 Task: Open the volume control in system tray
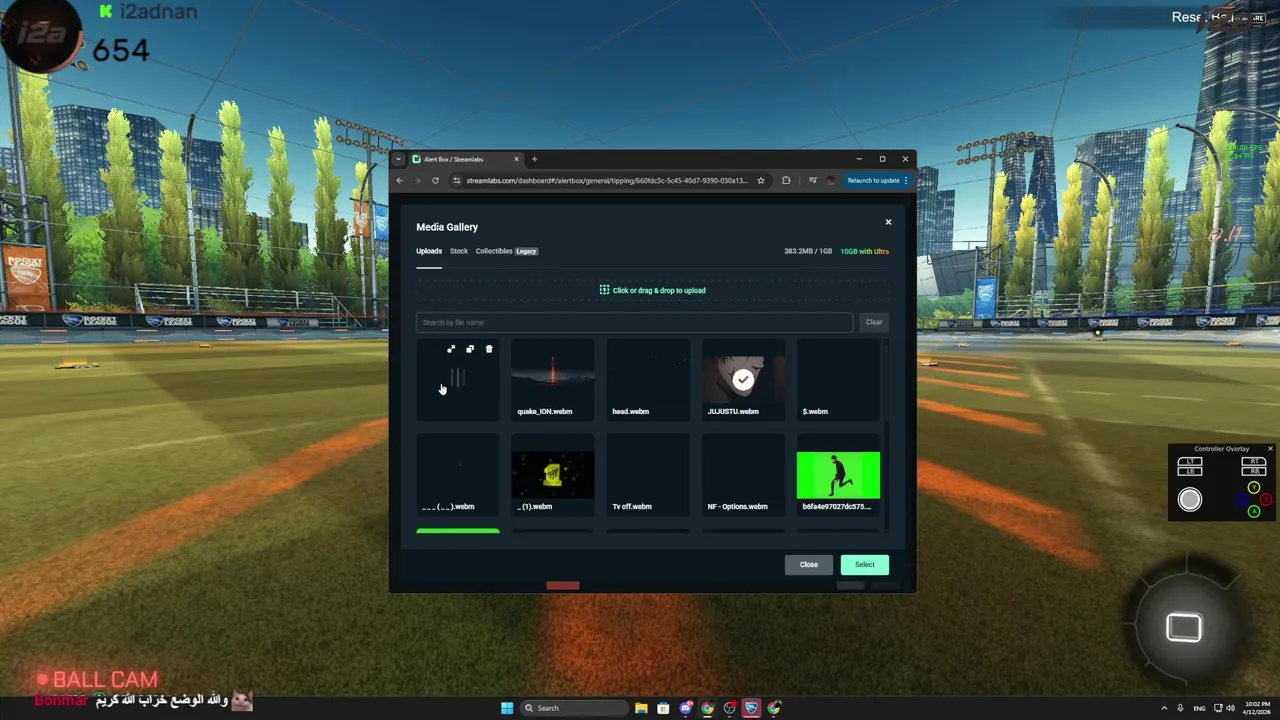point(1230,708)
